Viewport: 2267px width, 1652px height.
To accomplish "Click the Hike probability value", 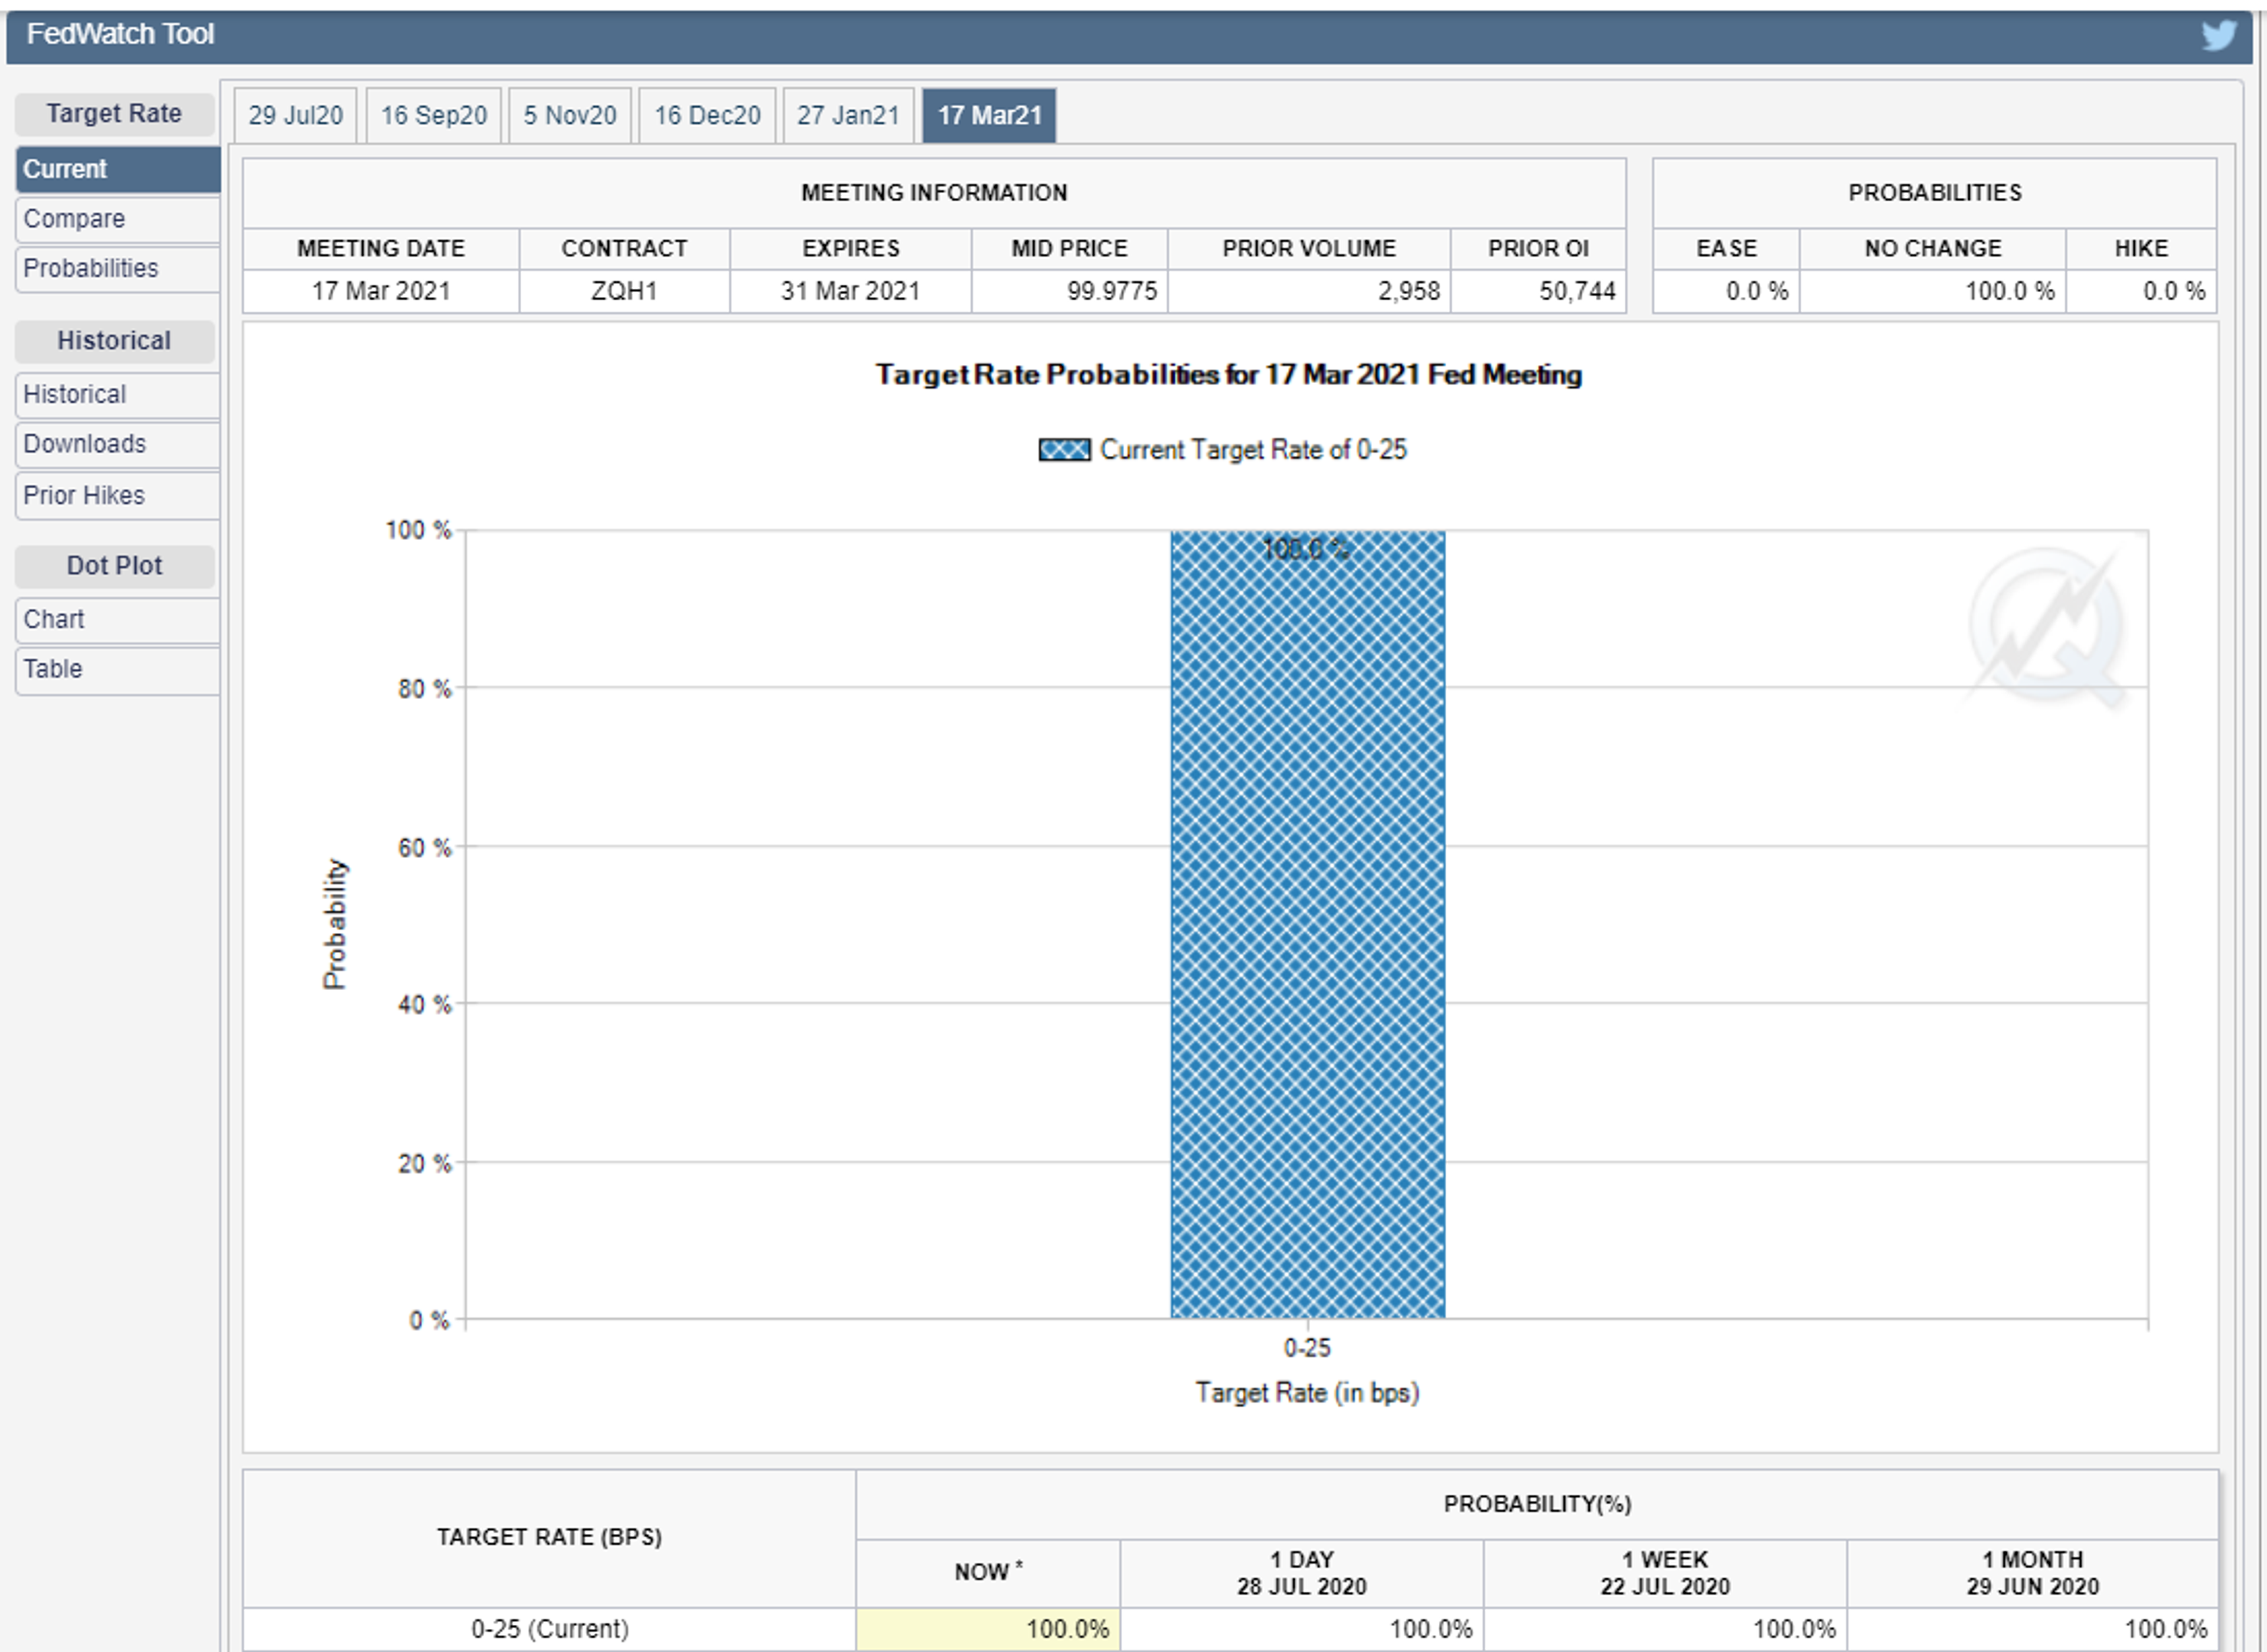I will (x=2173, y=291).
